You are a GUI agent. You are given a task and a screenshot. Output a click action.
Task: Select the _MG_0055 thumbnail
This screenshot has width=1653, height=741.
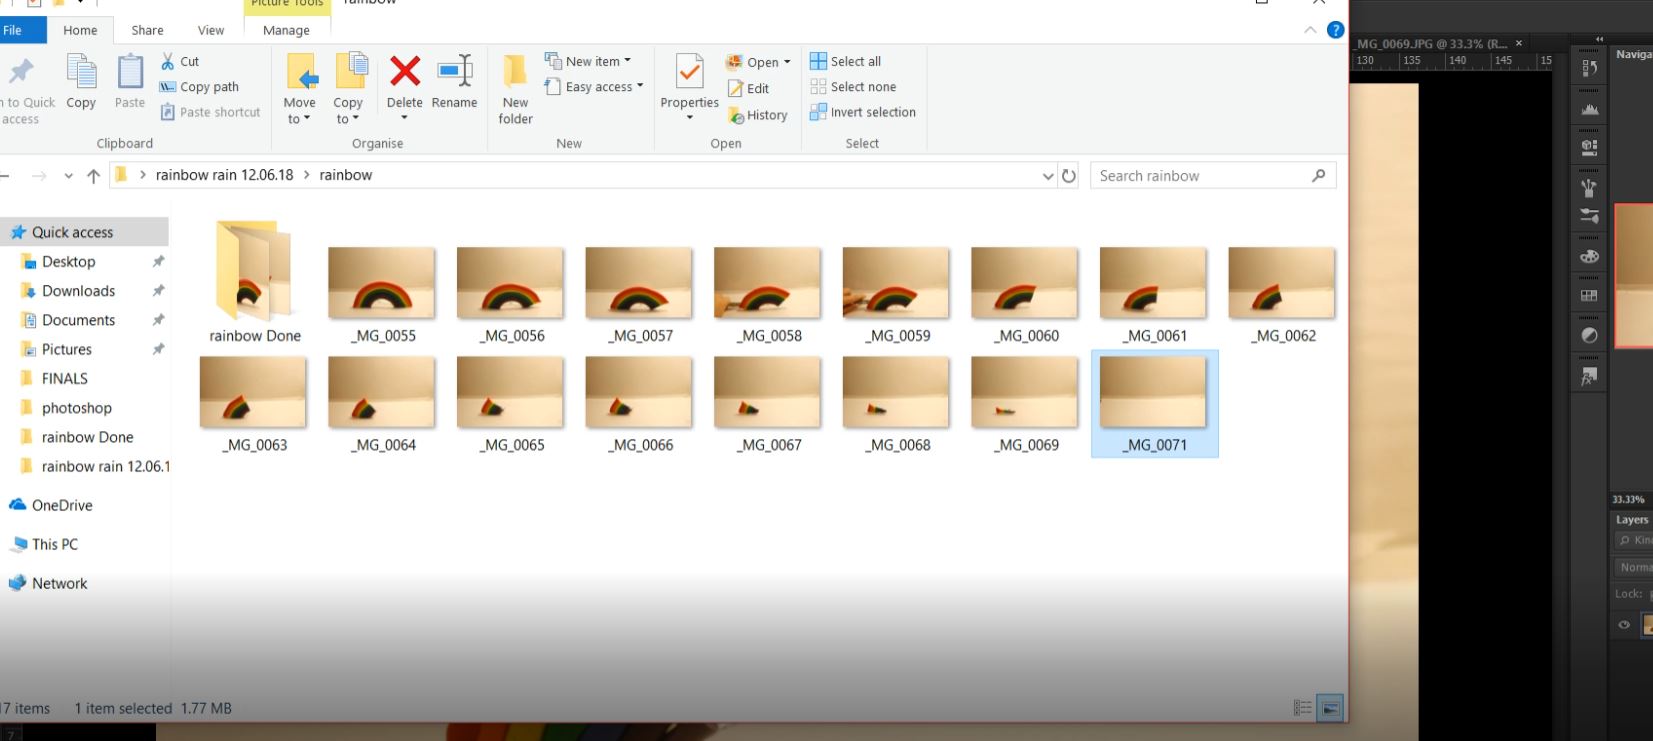[x=382, y=284]
